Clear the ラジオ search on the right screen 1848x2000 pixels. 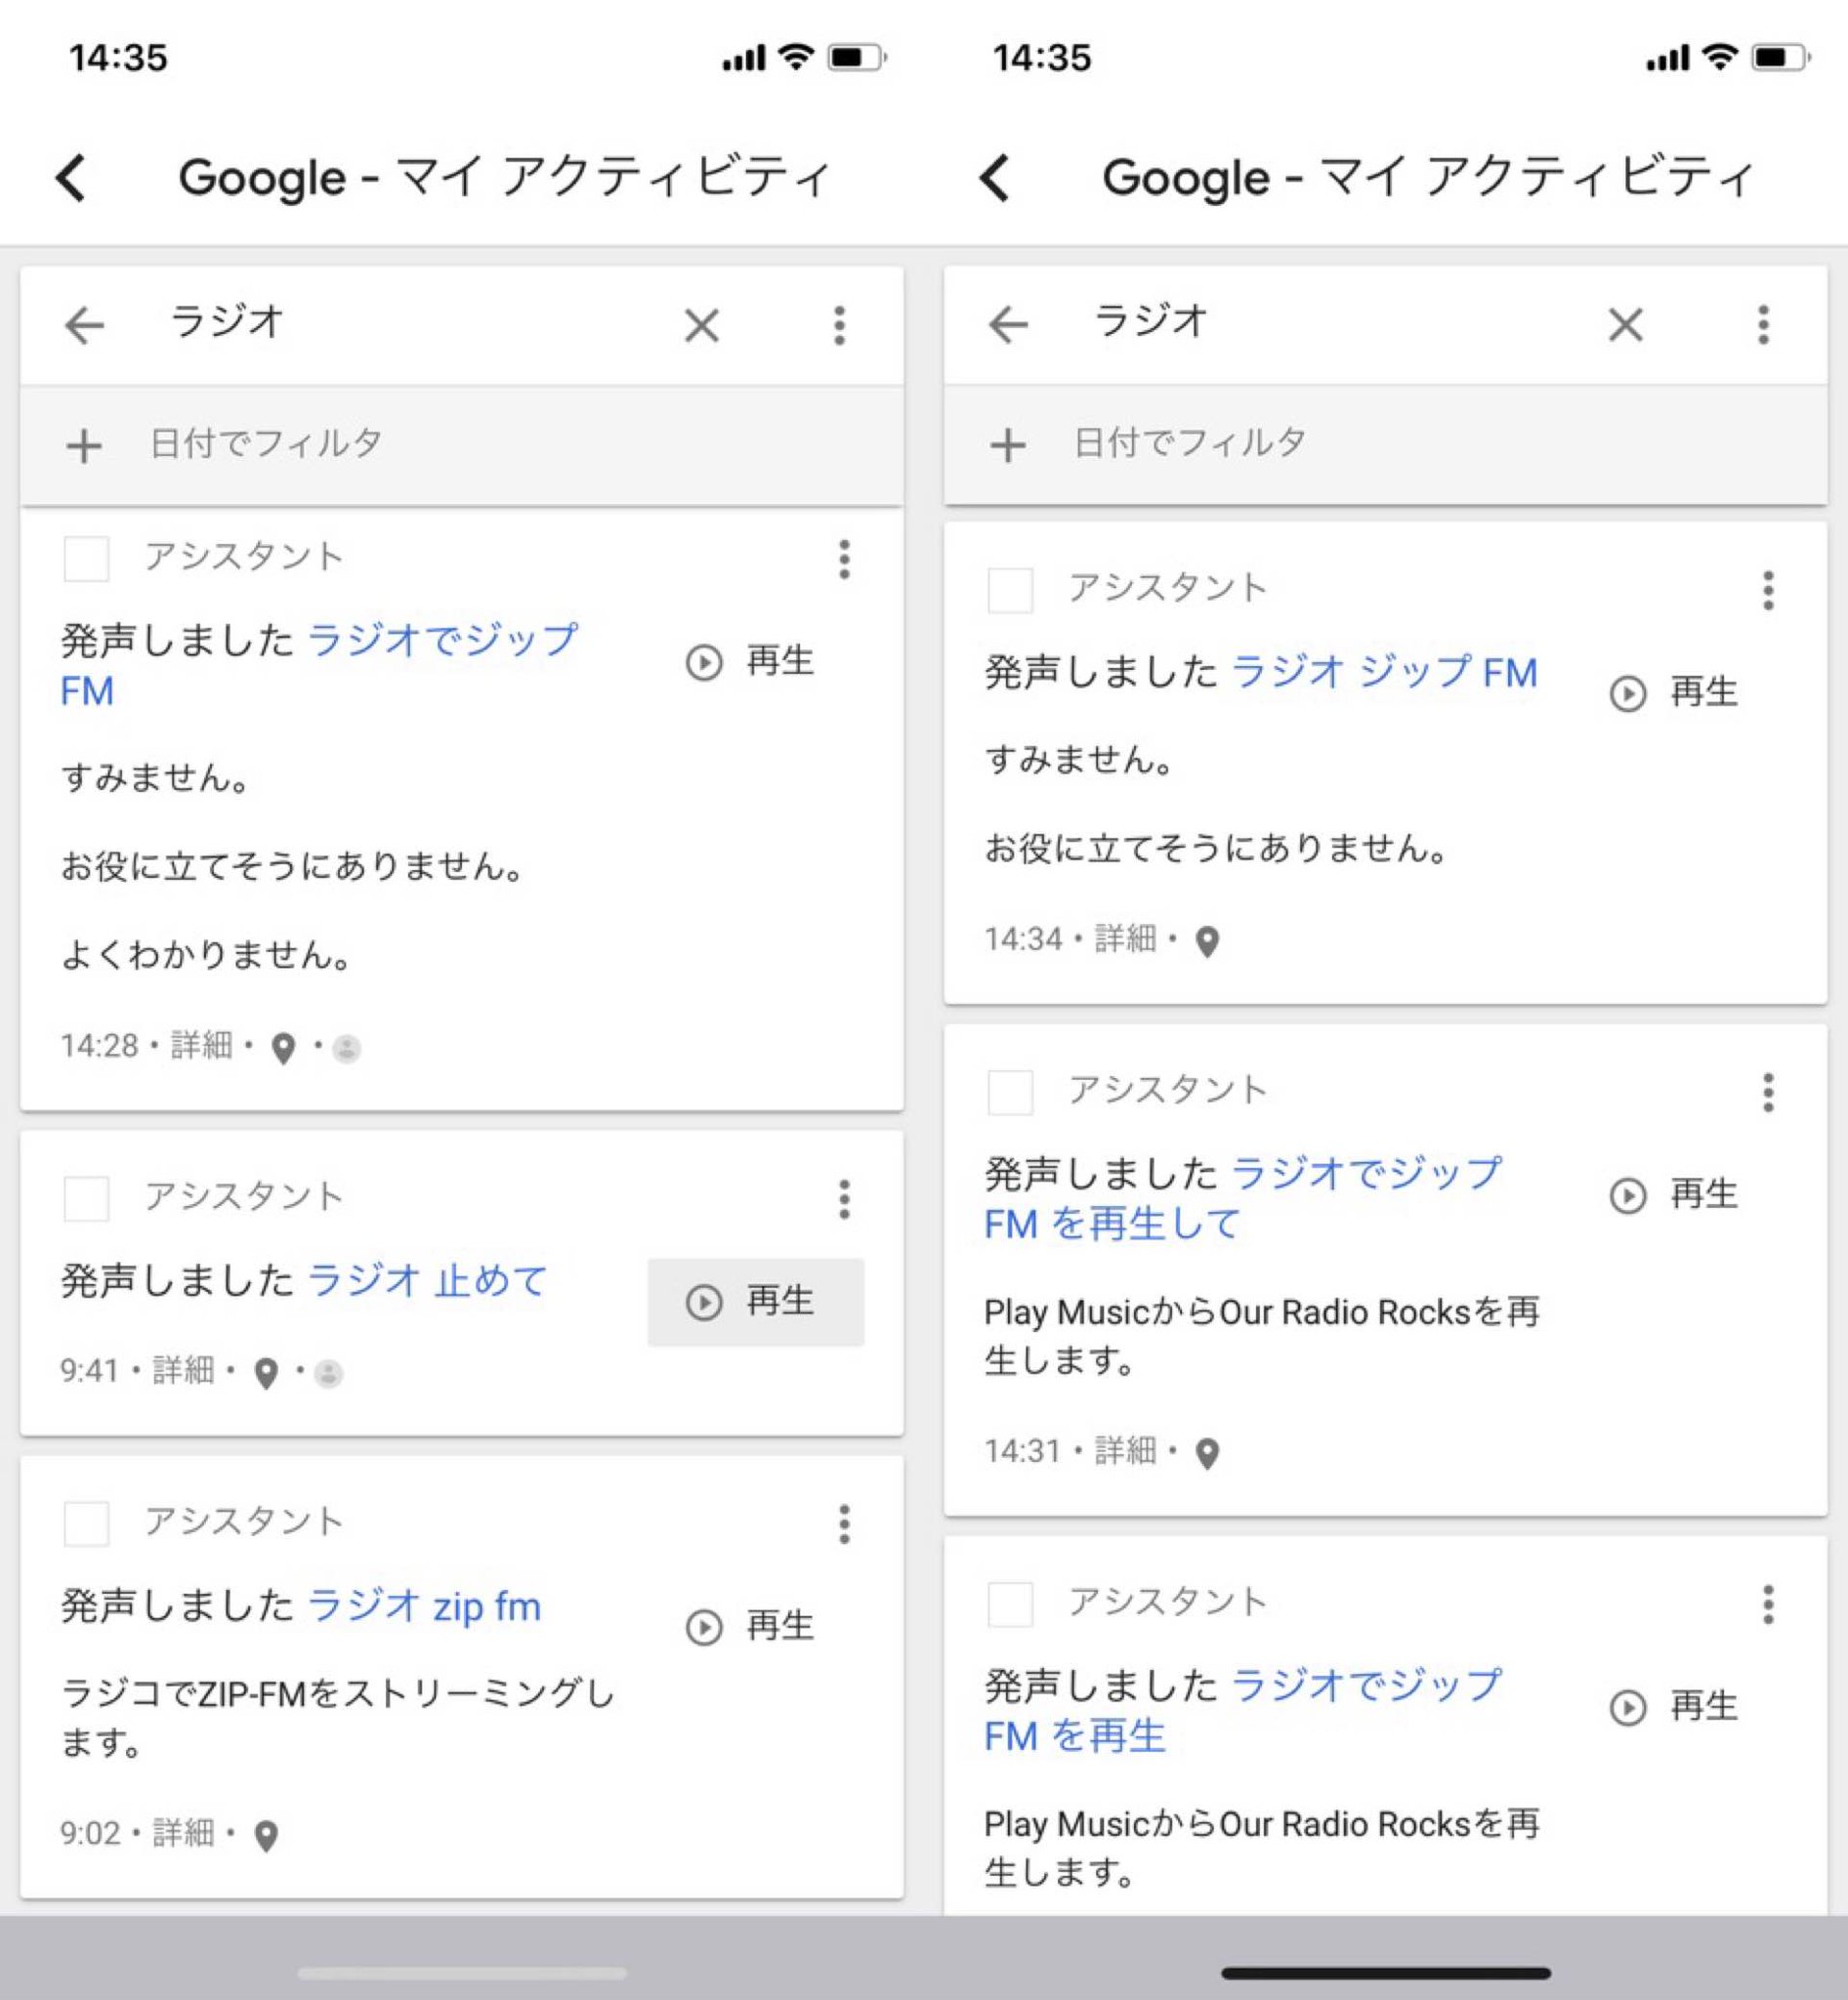(x=1625, y=325)
